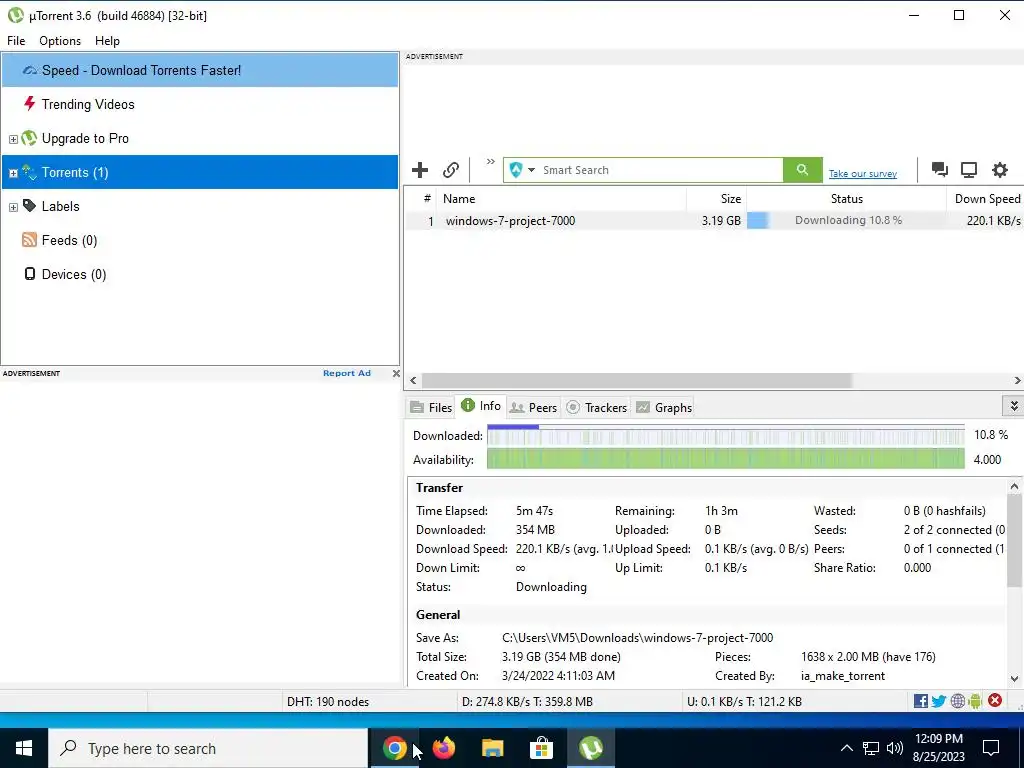Open the chat bubbles icon in toolbar
Screen dimensions: 1024x768
point(940,170)
